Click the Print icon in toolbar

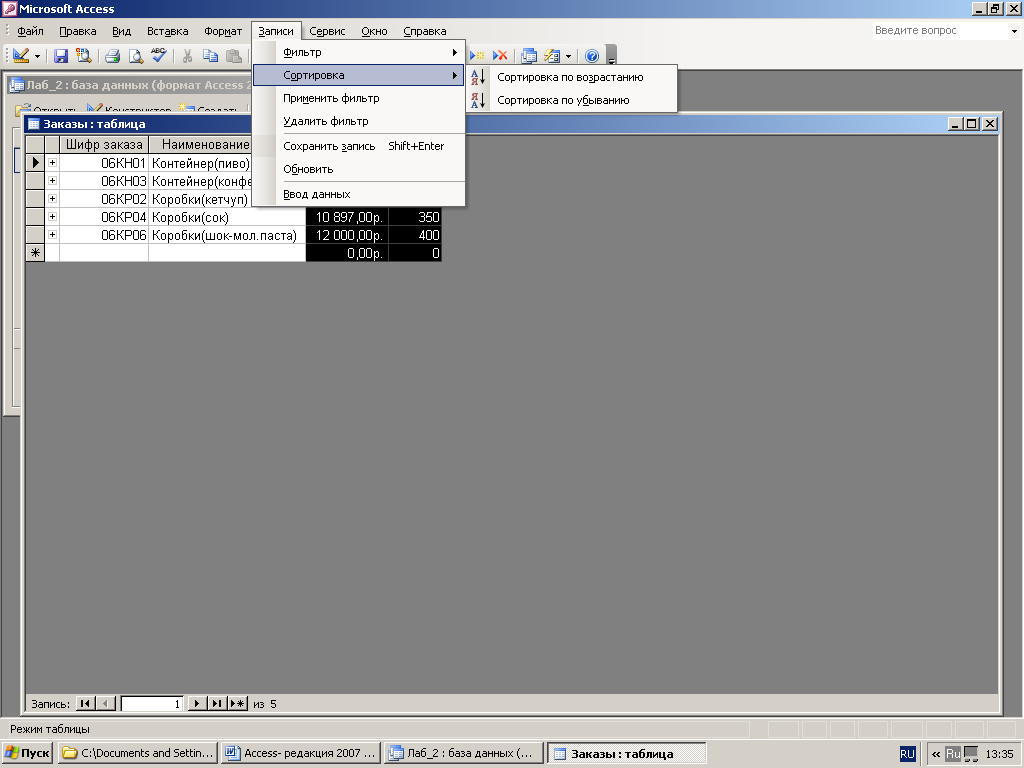point(112,56)
